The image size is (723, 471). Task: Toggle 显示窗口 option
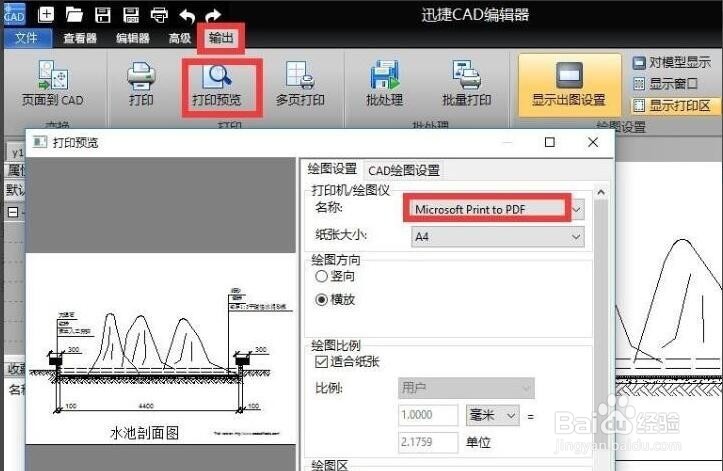click(x=664, y=84)
